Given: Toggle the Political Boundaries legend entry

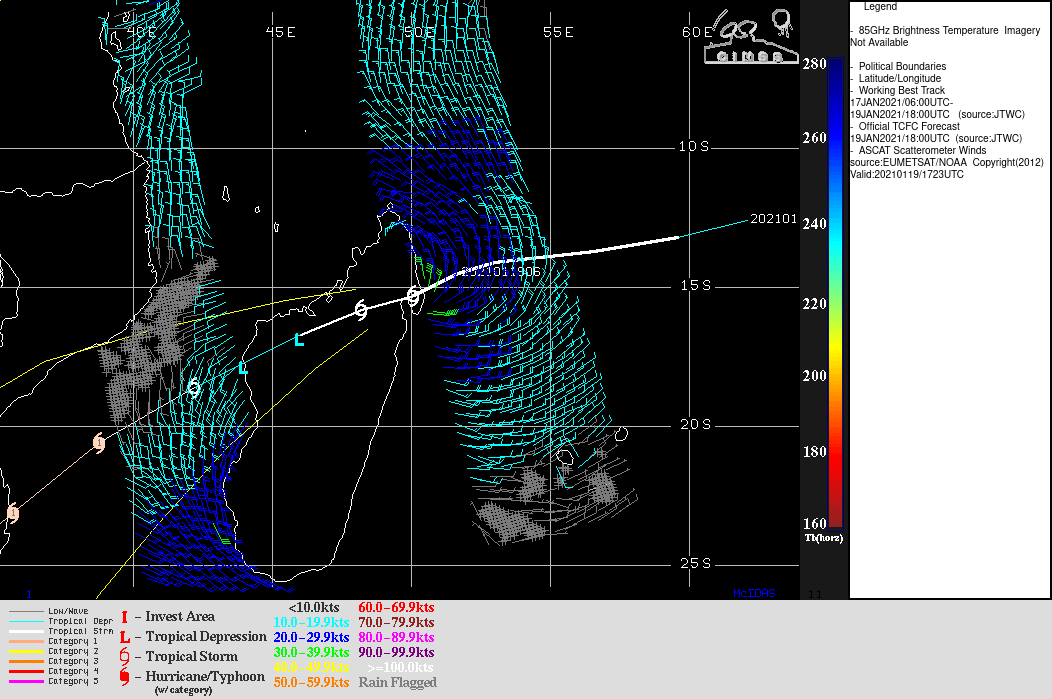Looking at the screenshot, I should coord(901,66).
